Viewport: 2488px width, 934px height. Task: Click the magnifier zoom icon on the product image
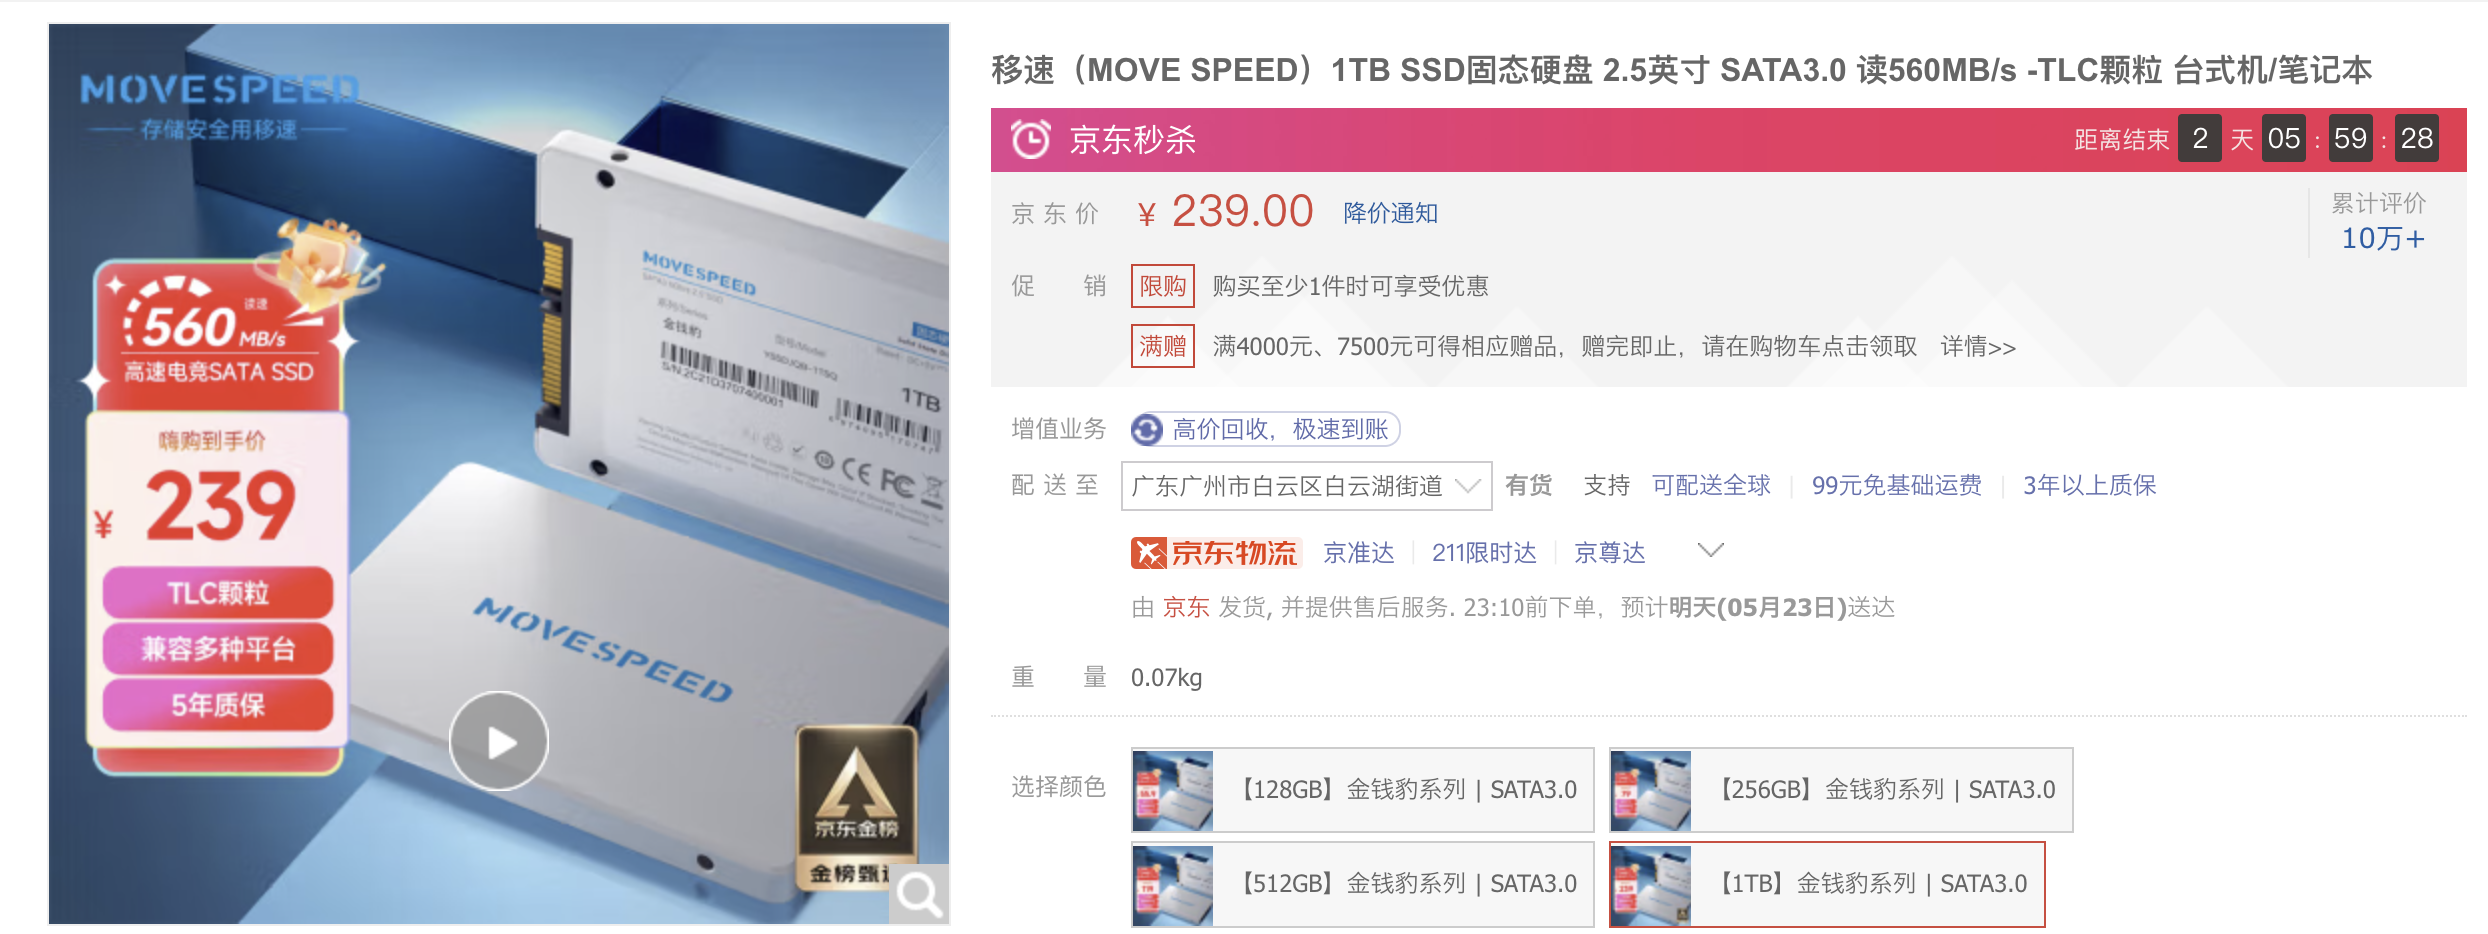tap(919, 894)
